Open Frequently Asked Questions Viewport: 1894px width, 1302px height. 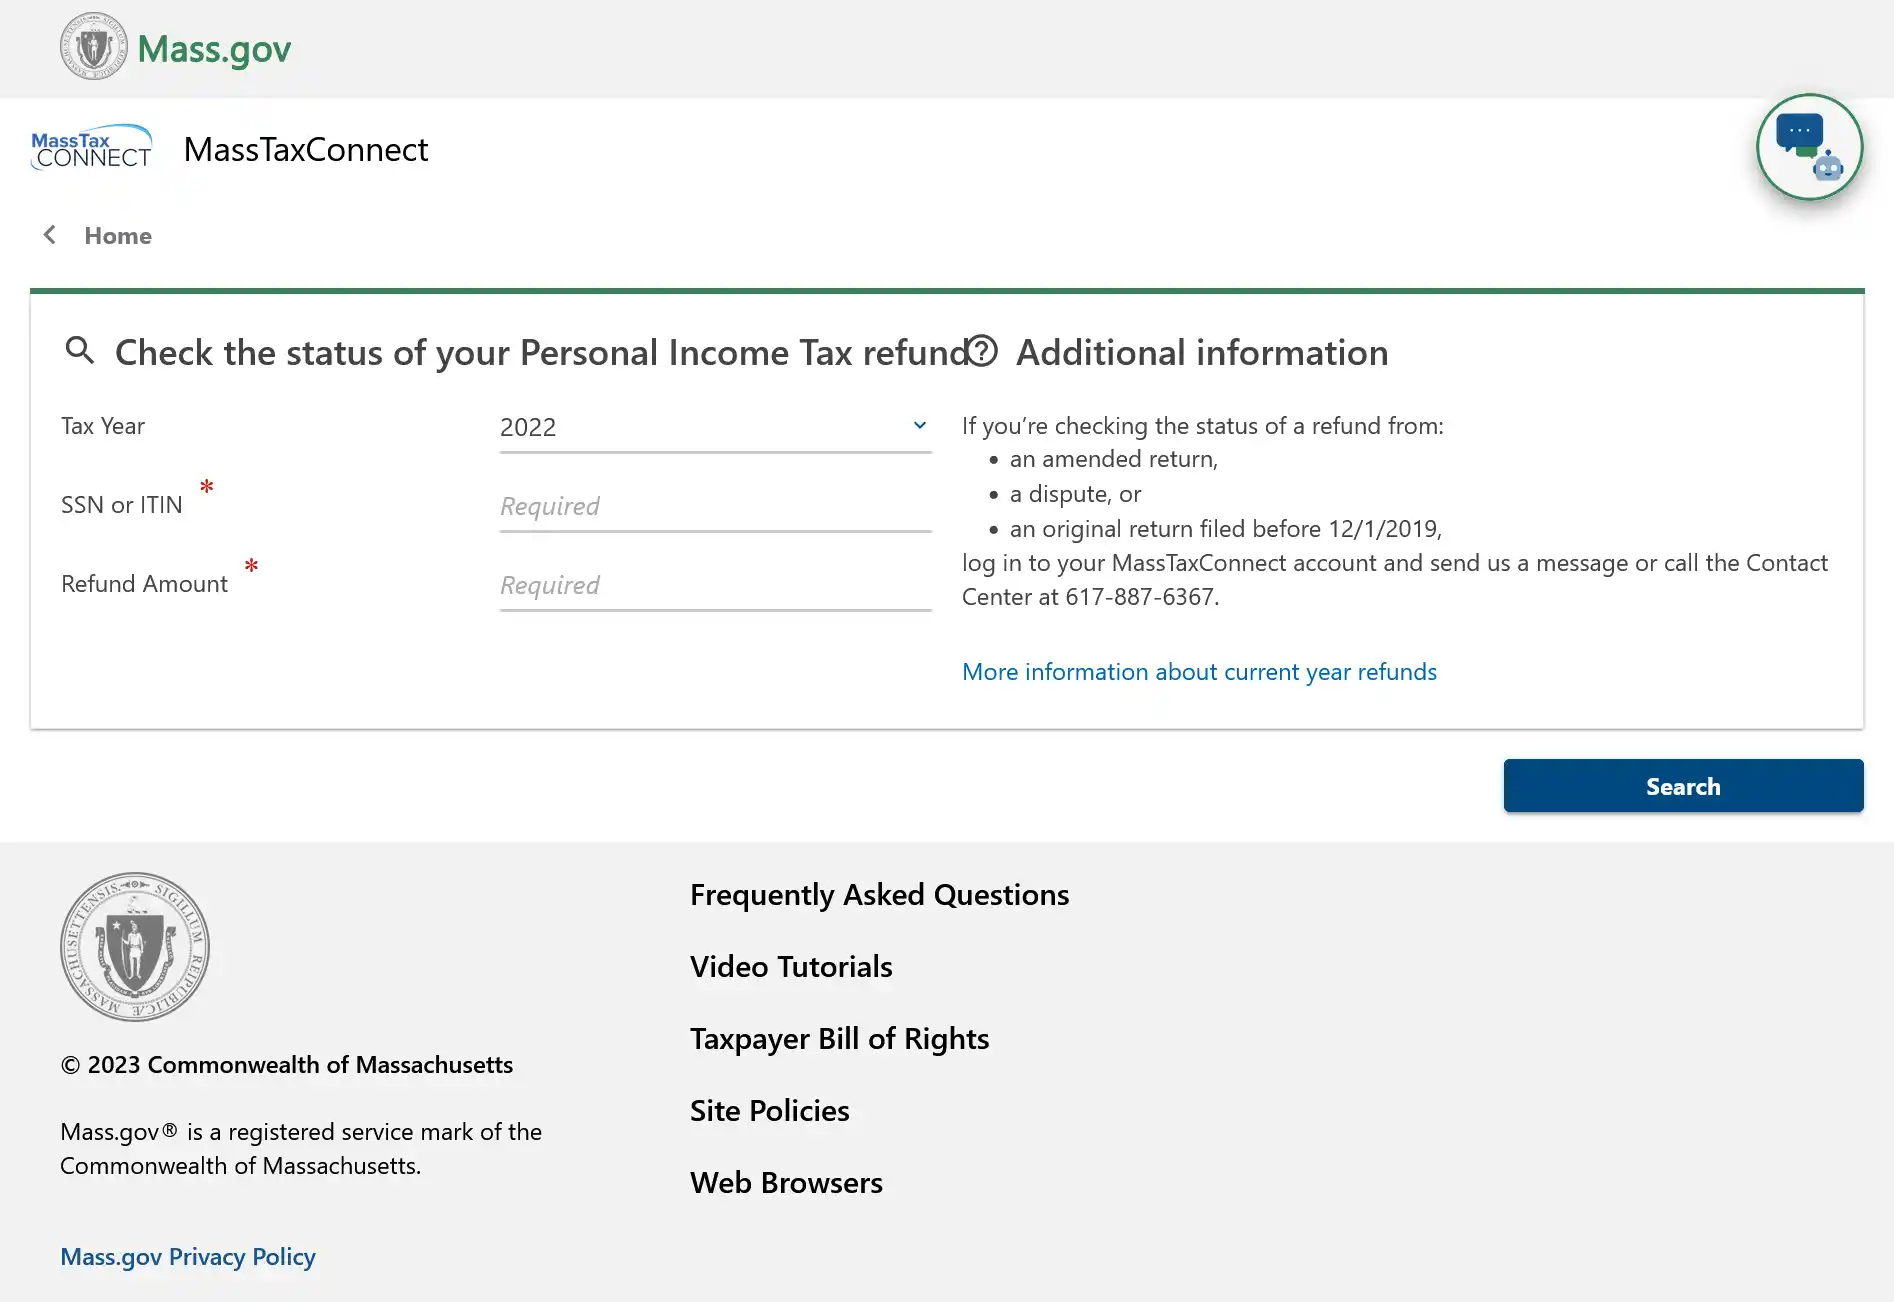879,895
